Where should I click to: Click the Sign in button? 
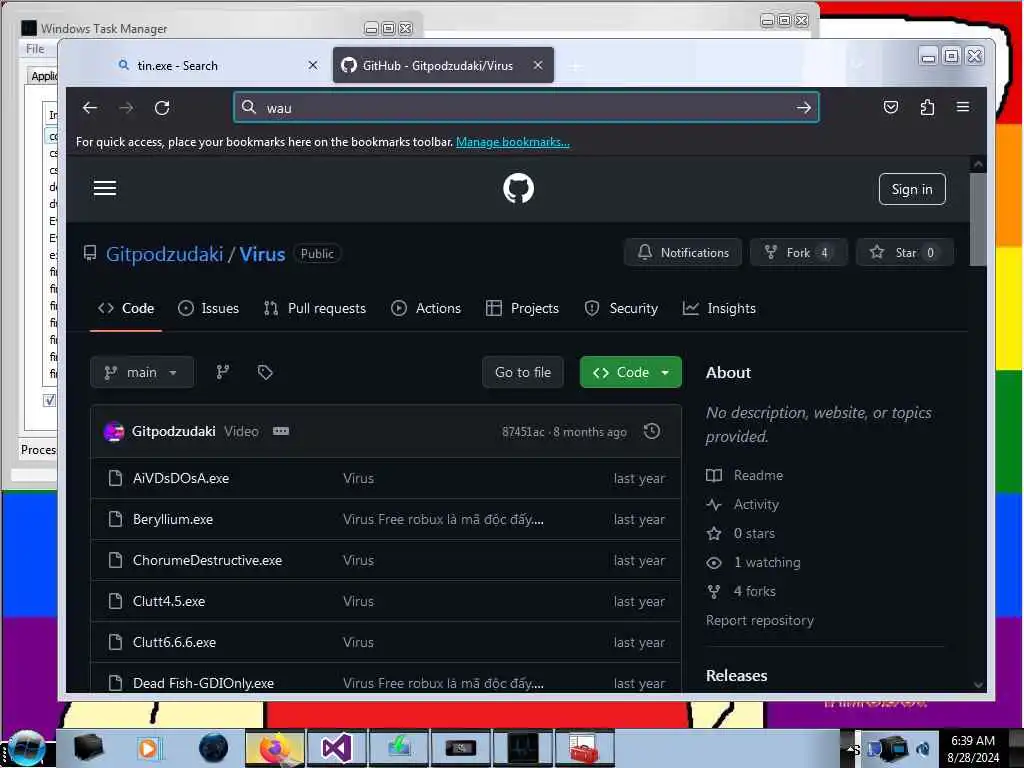point(912,189)
